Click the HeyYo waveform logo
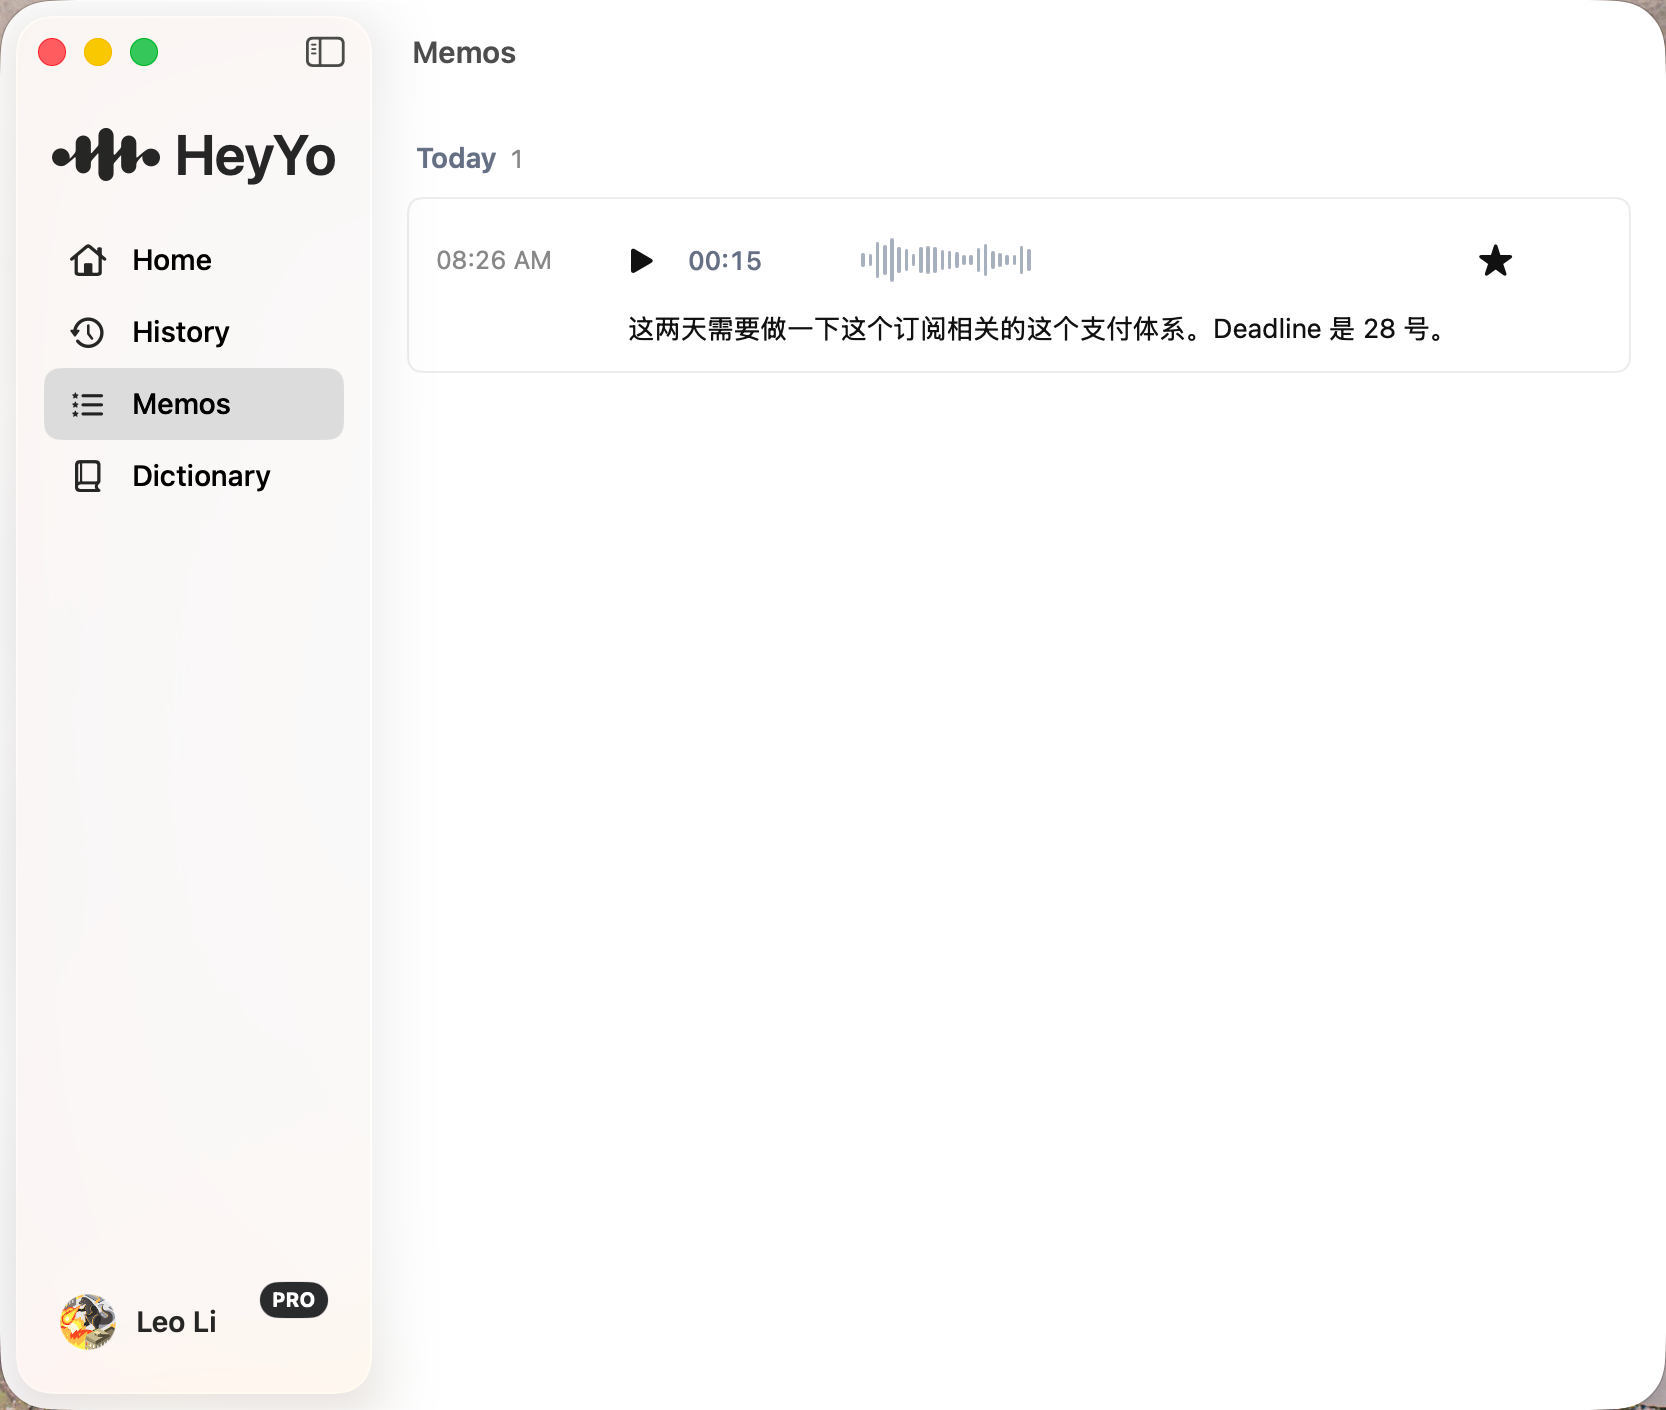 point(106,155)
